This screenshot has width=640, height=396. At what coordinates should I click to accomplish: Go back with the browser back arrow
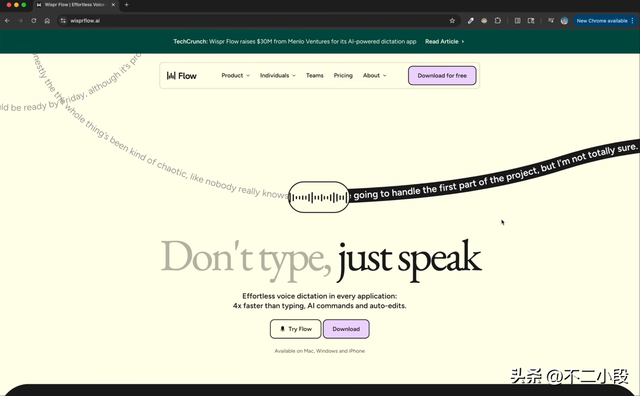pos(7,20)
